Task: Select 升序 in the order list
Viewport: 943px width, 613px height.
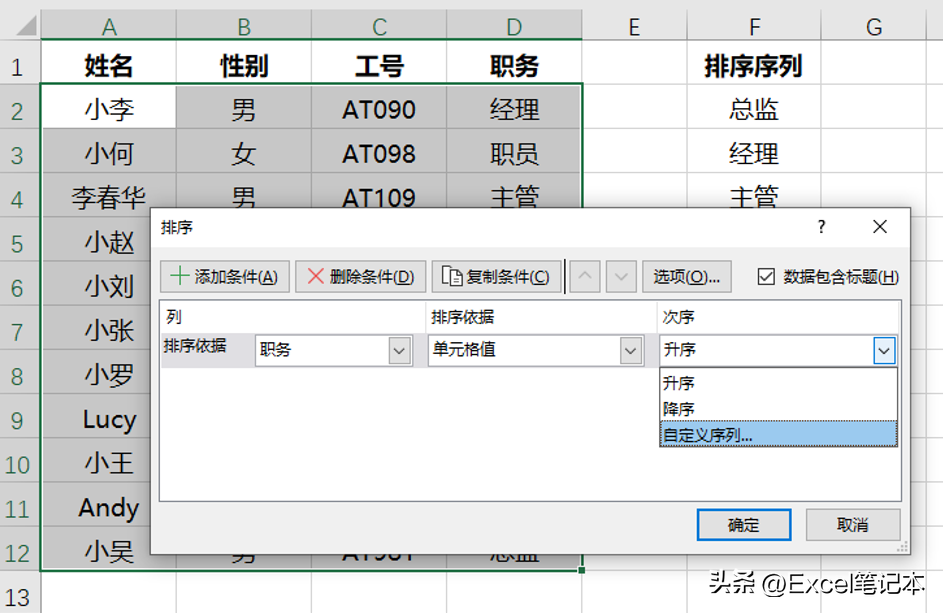Action: point(778,383)
